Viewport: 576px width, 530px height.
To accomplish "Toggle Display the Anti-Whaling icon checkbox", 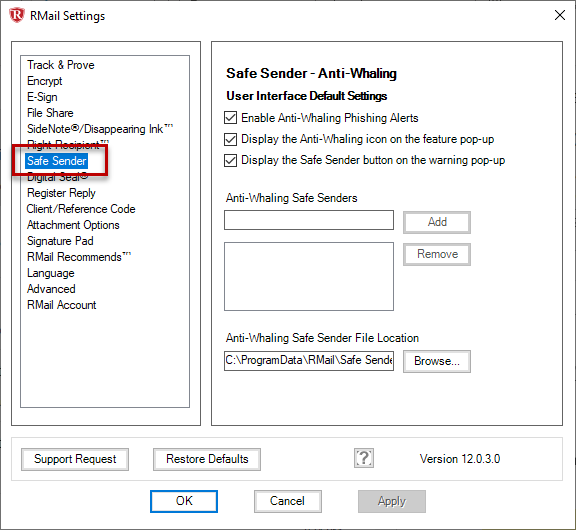I will tap(230, 139).
